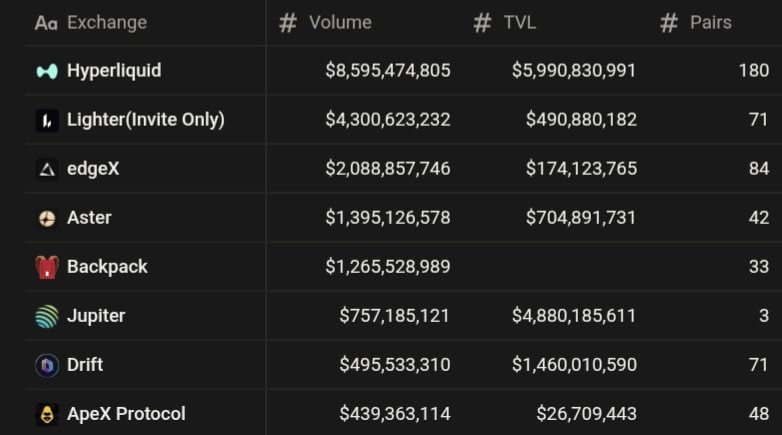Click the Aster logo icon
782x435 pixels.
(x=47, y=218)
